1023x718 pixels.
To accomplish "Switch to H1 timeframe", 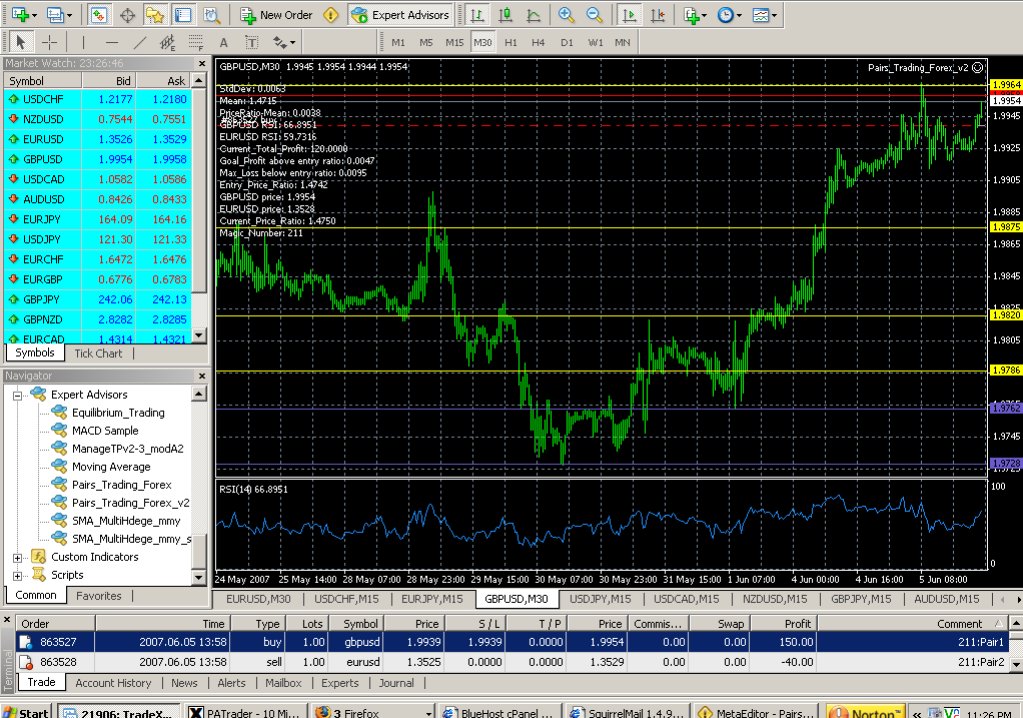I will coord(511,42).
